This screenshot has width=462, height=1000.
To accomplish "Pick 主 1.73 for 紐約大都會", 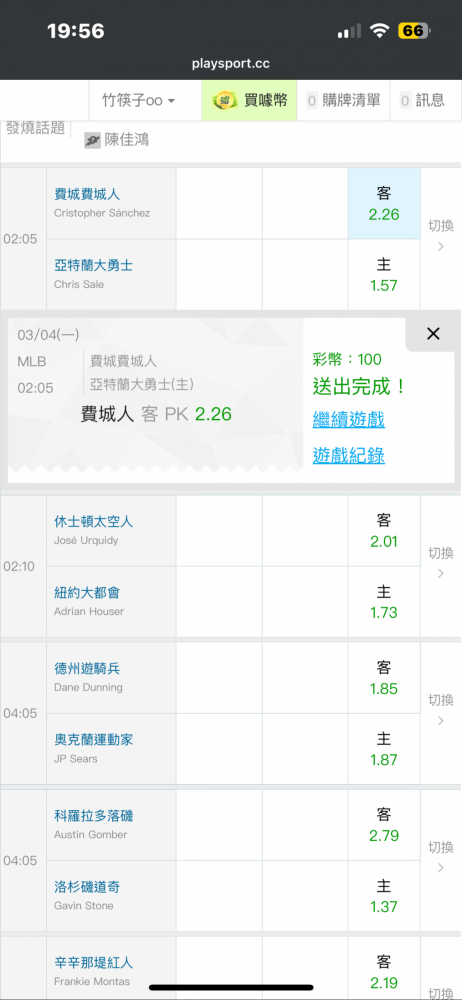I will [x=384, y=602].
